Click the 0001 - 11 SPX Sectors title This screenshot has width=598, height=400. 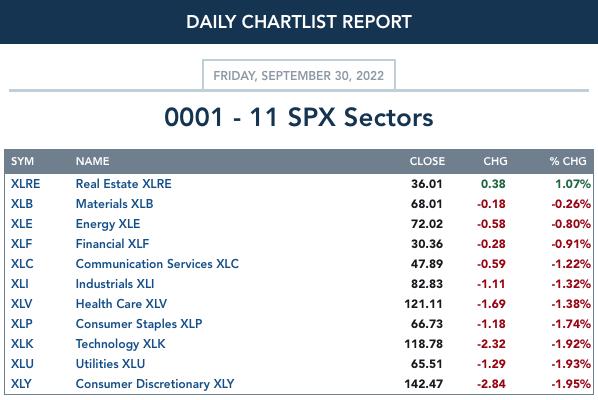[299, 117]
